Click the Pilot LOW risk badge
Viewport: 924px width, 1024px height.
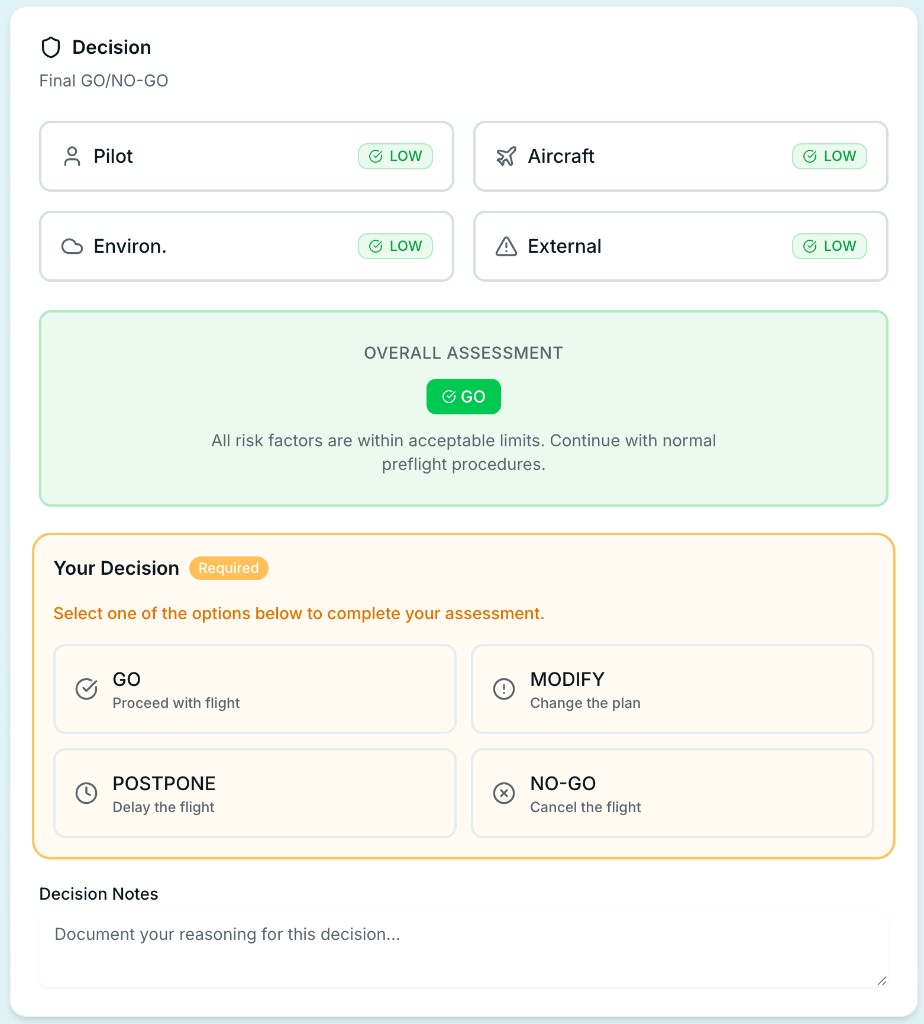point(395,156)
